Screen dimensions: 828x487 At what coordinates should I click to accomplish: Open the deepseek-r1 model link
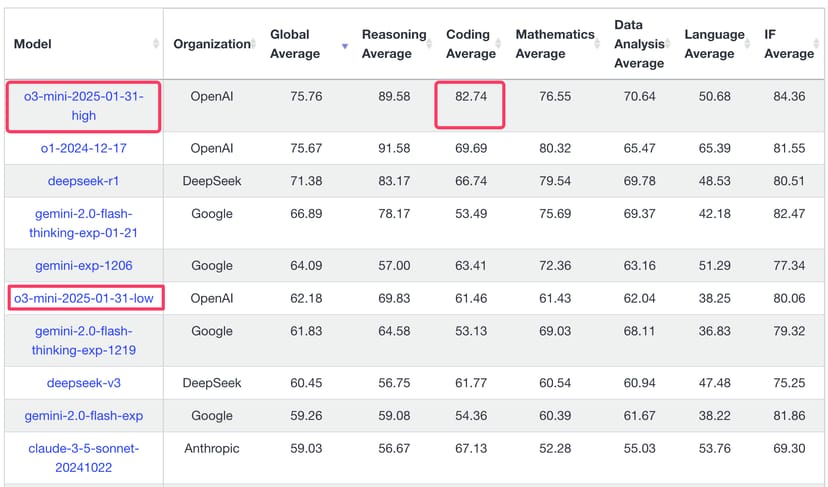click(x=83, y=181)
